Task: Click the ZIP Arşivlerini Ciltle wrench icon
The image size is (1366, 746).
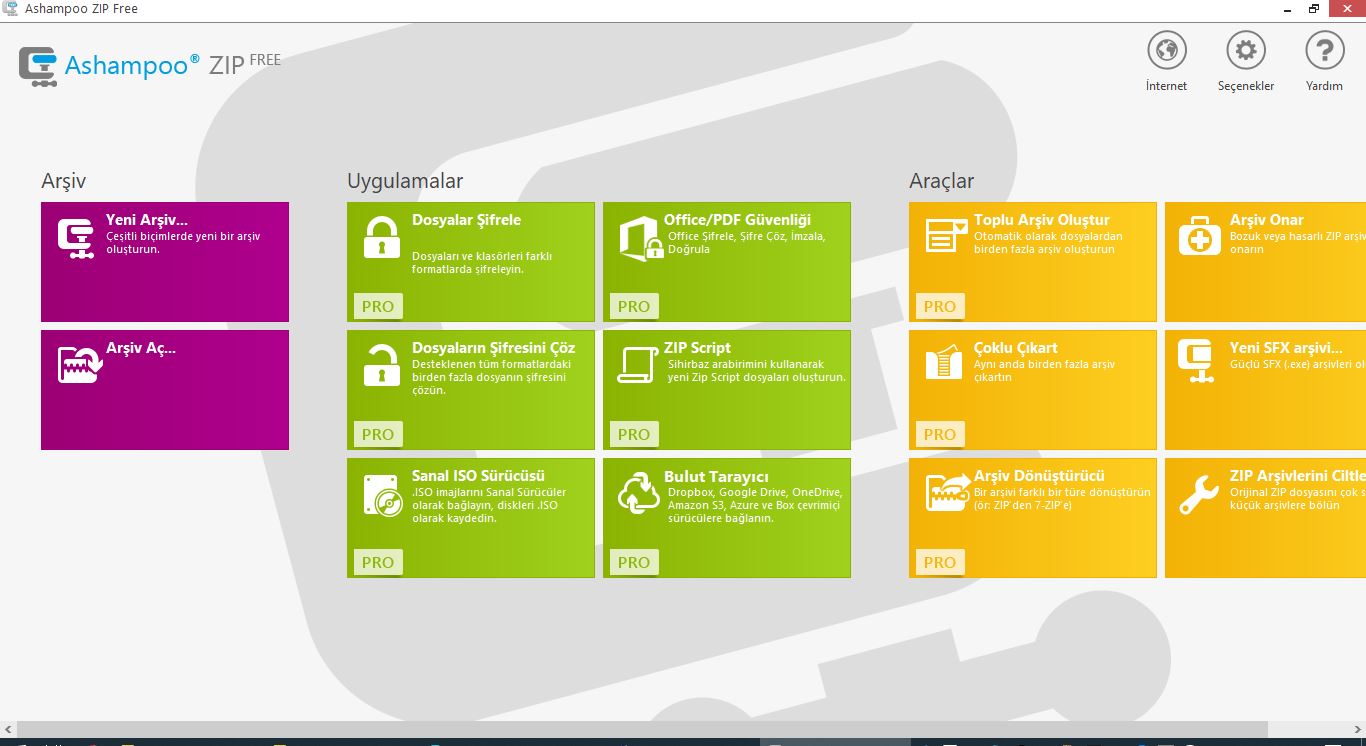Action: click(1198, 494)
